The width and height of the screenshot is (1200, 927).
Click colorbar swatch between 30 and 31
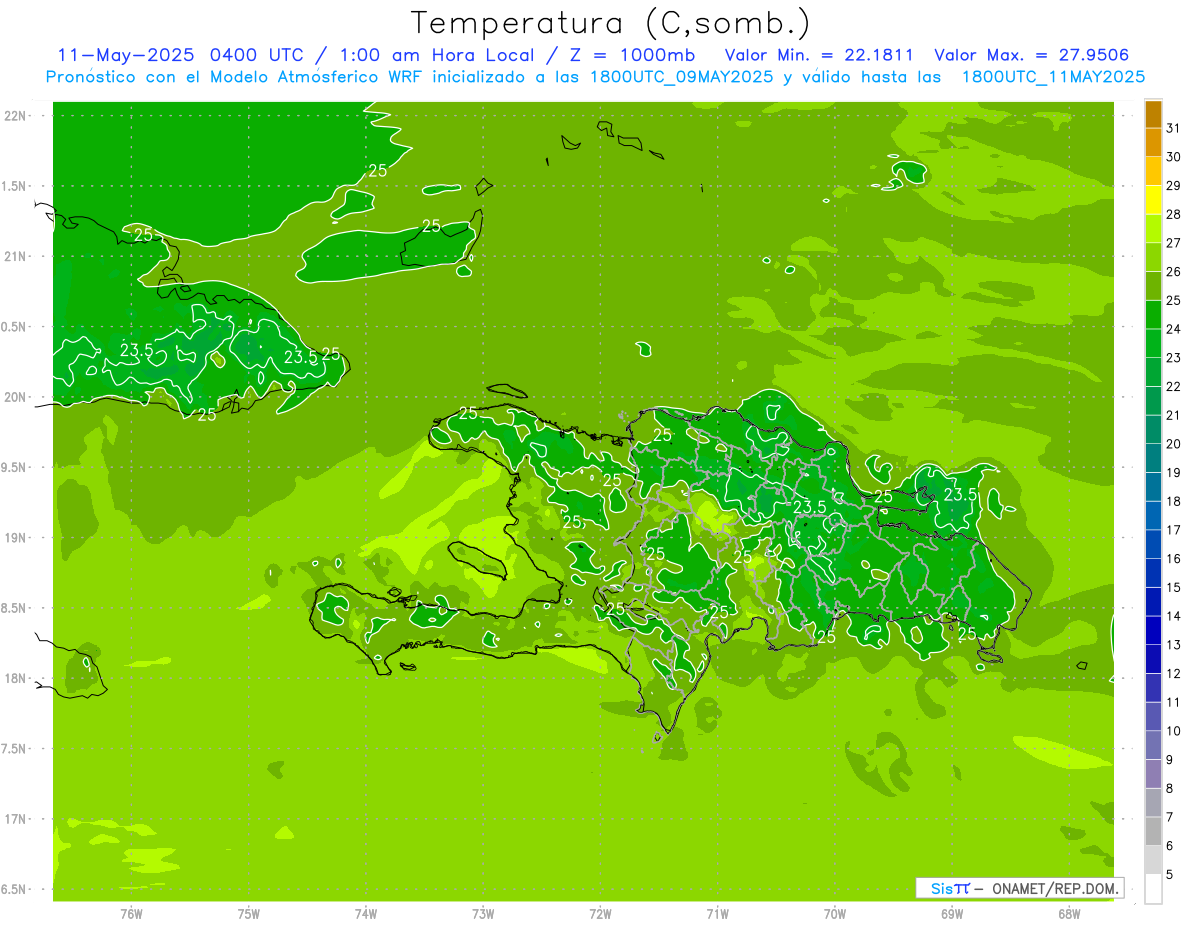(1153, 143)
